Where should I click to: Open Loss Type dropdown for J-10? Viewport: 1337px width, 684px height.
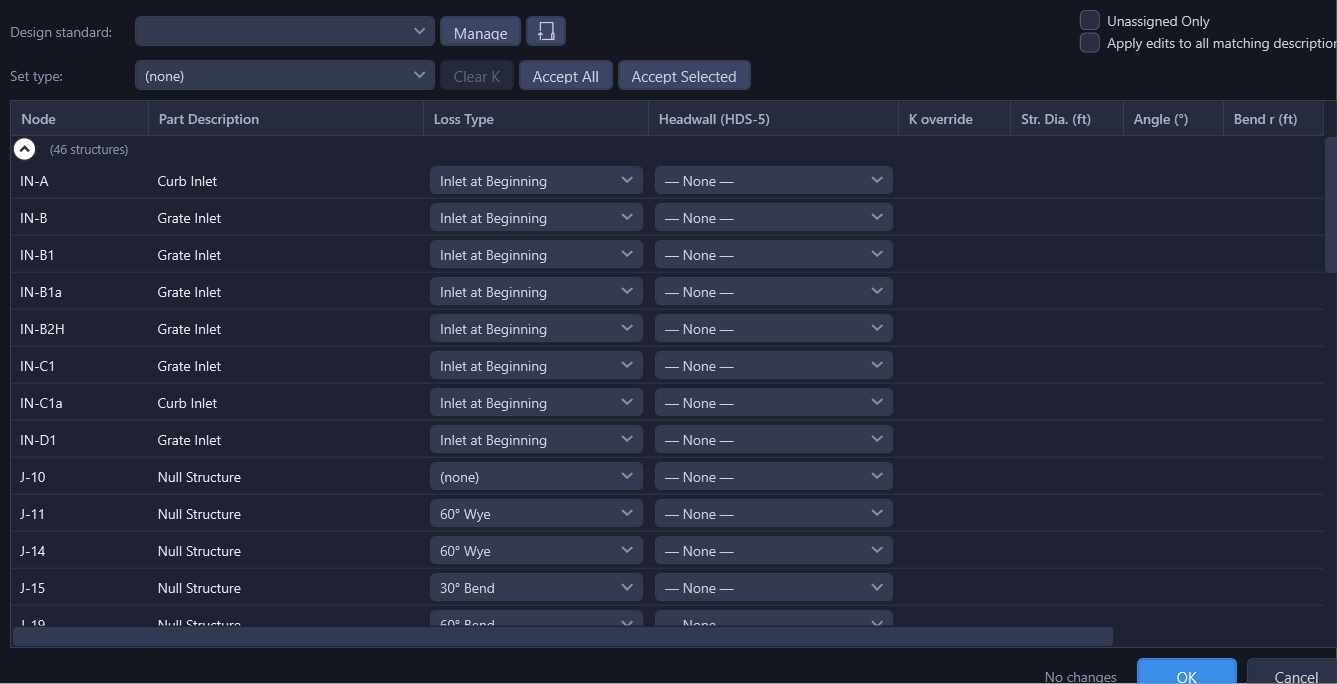[536, 477]
